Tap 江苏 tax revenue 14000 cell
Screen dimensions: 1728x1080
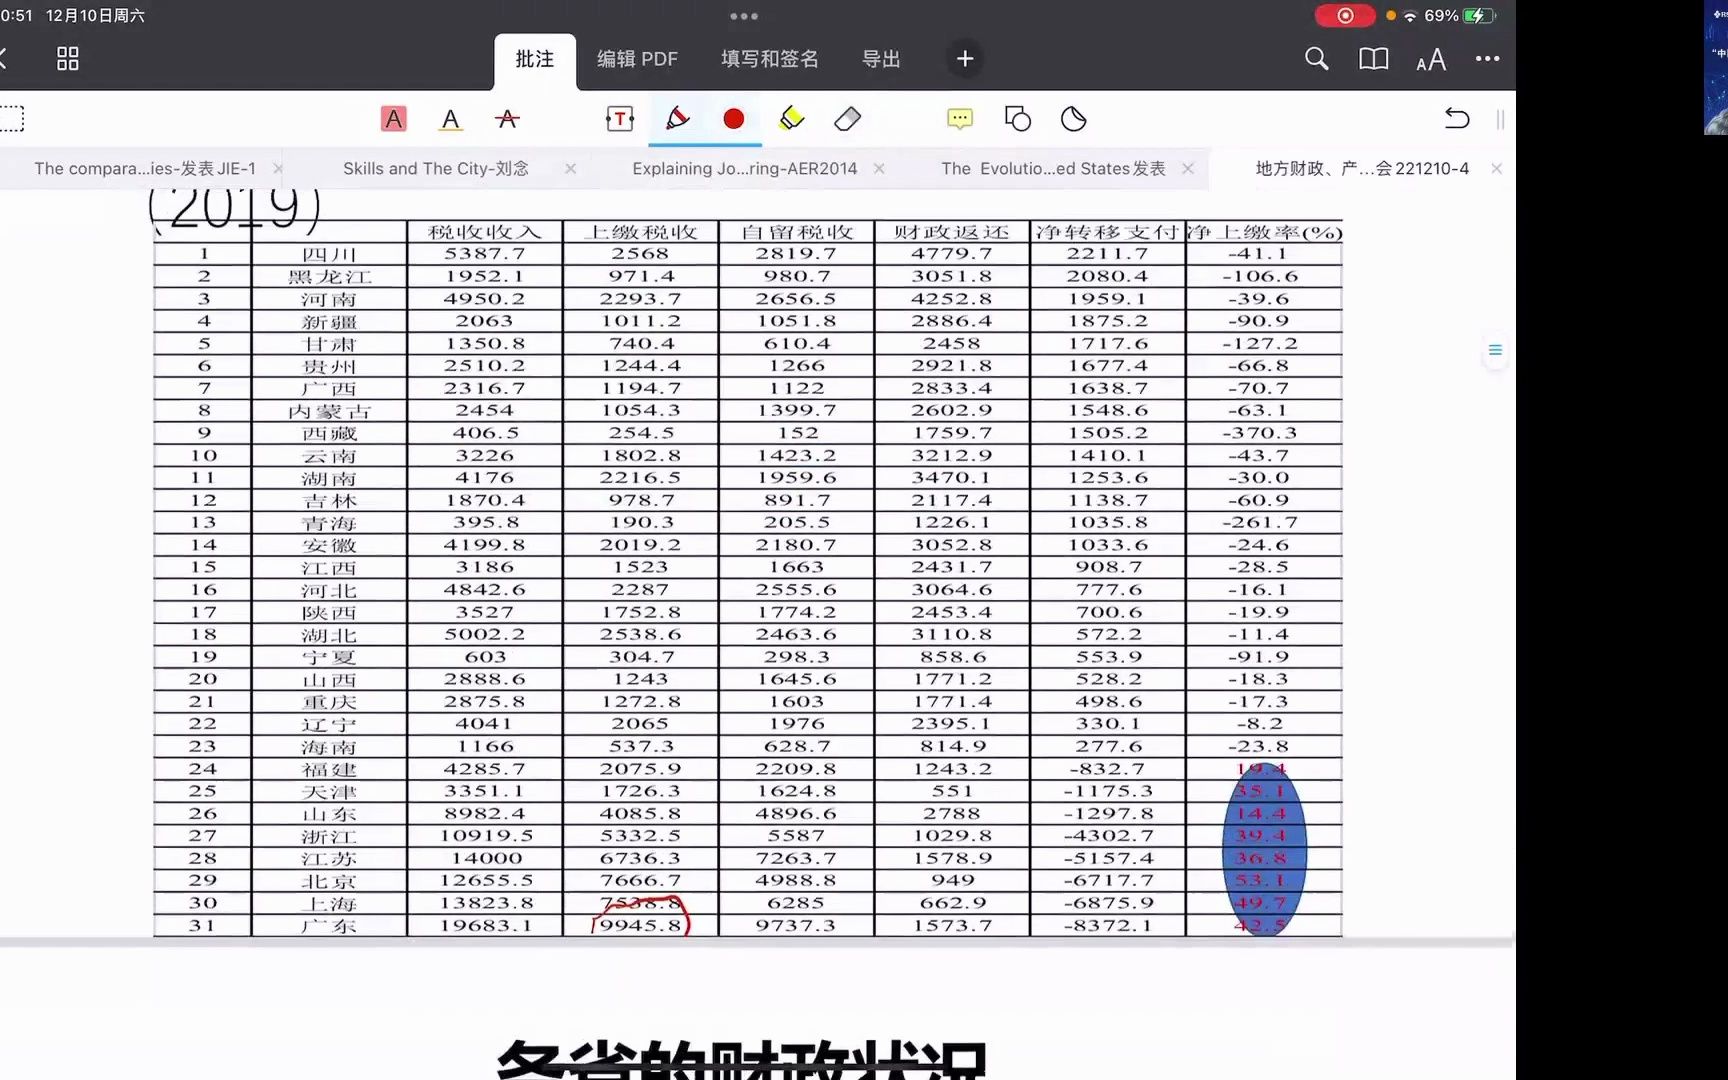point(485,858)
